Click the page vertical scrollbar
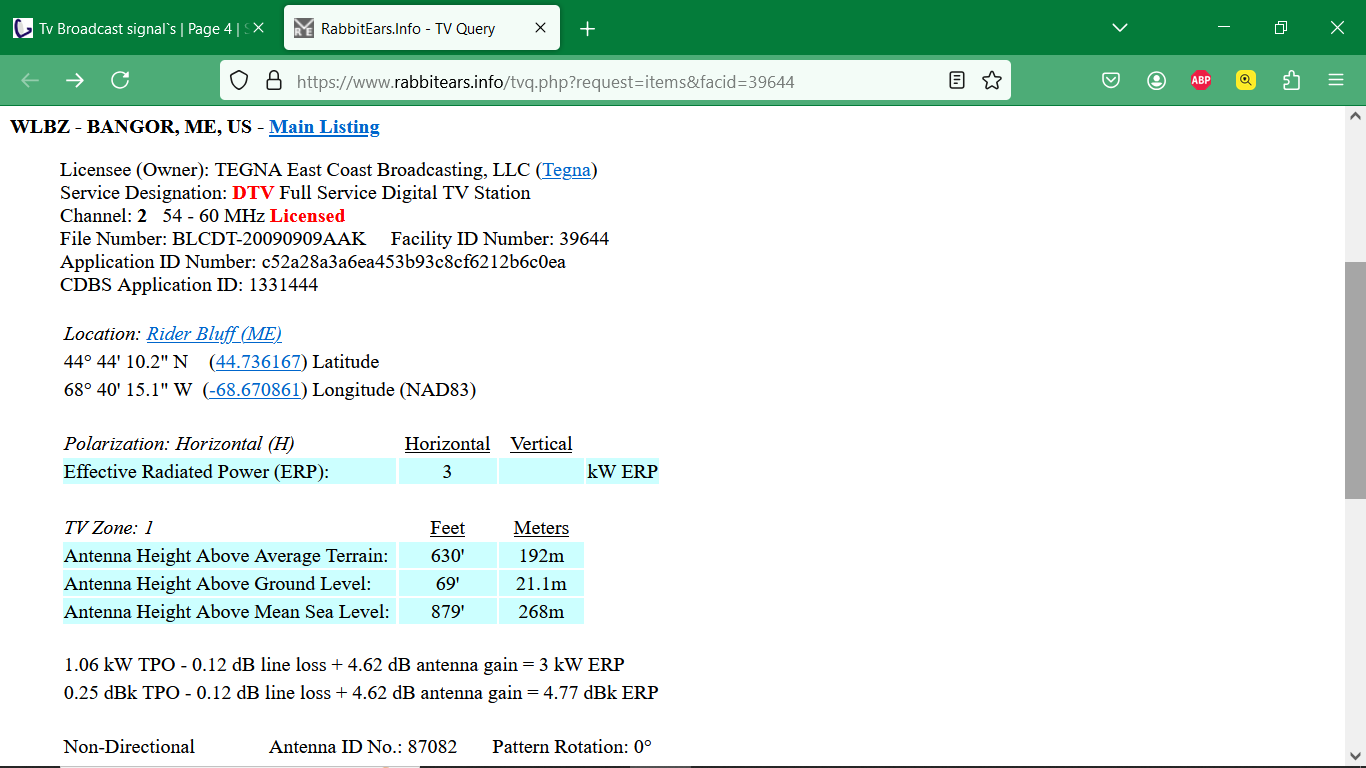Image resolution: width=1366 pixels, height=768 pixels. [1355, 380]
